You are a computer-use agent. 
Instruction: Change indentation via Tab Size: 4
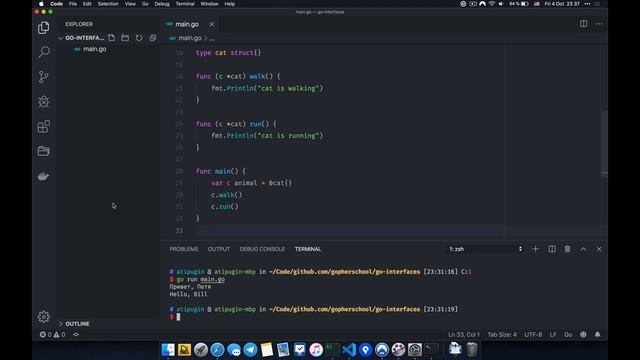pos(502,335)
